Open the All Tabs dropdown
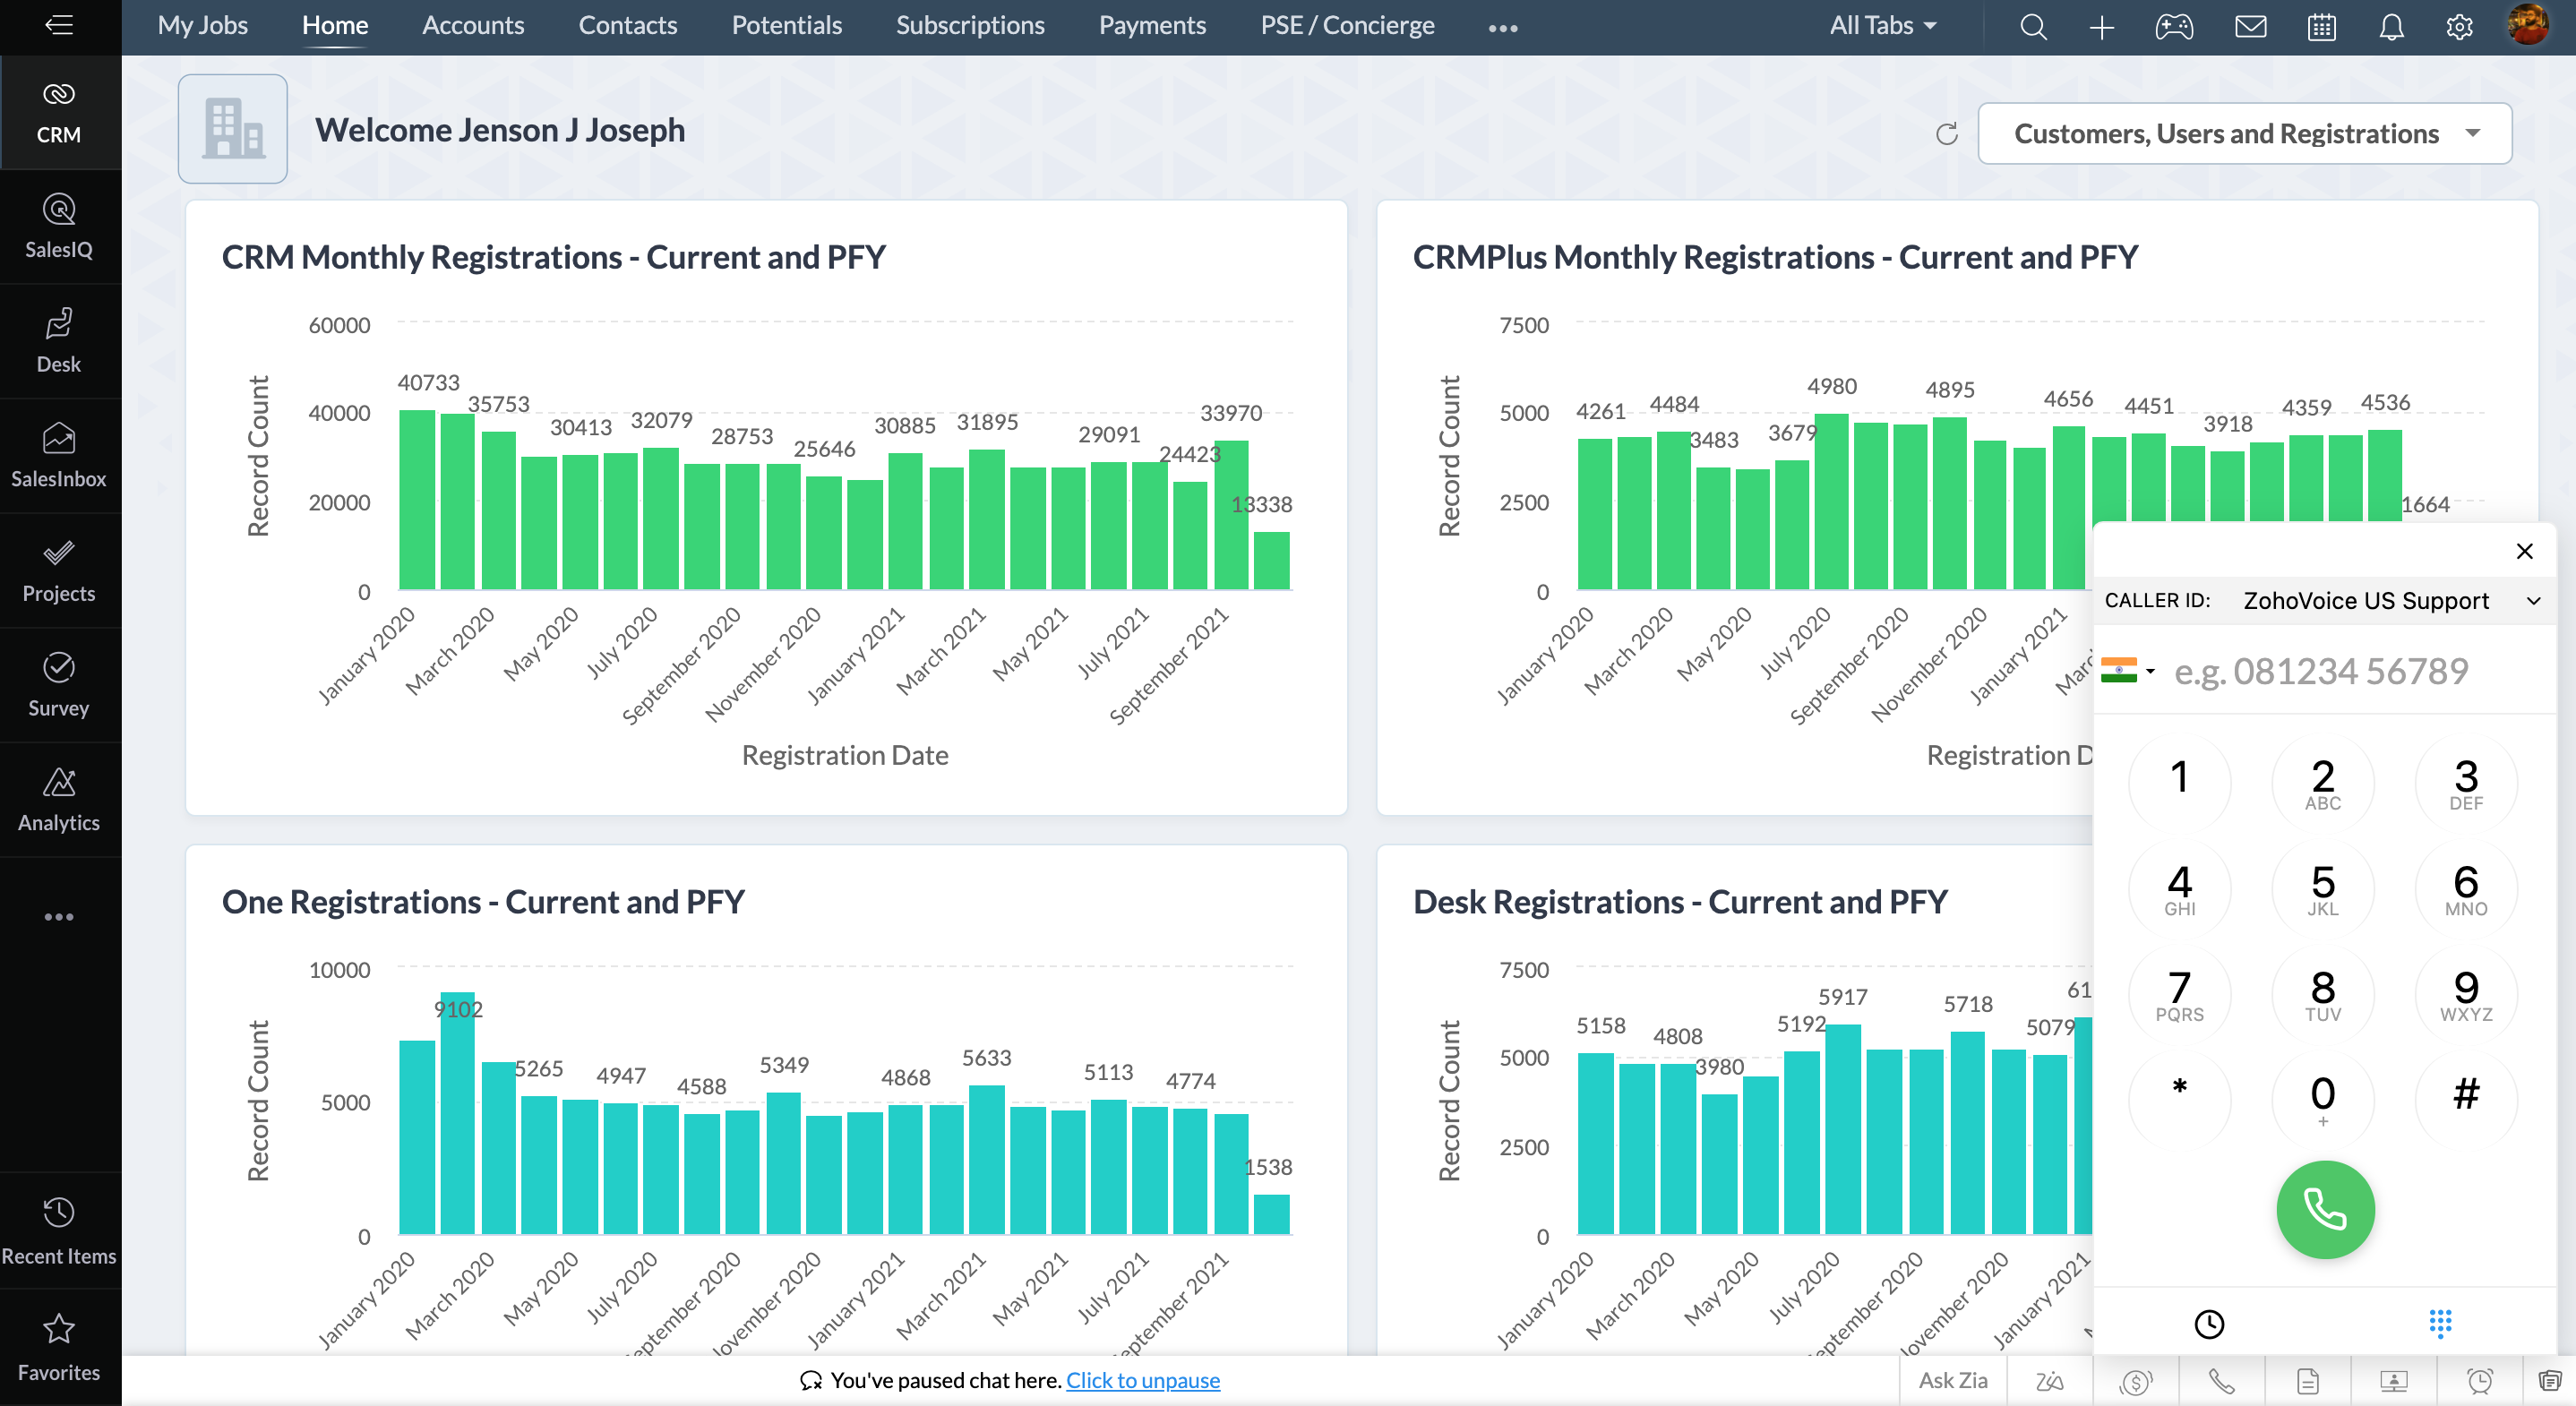Screen dimensions: 2576x1406 [x=1883, y=26]
